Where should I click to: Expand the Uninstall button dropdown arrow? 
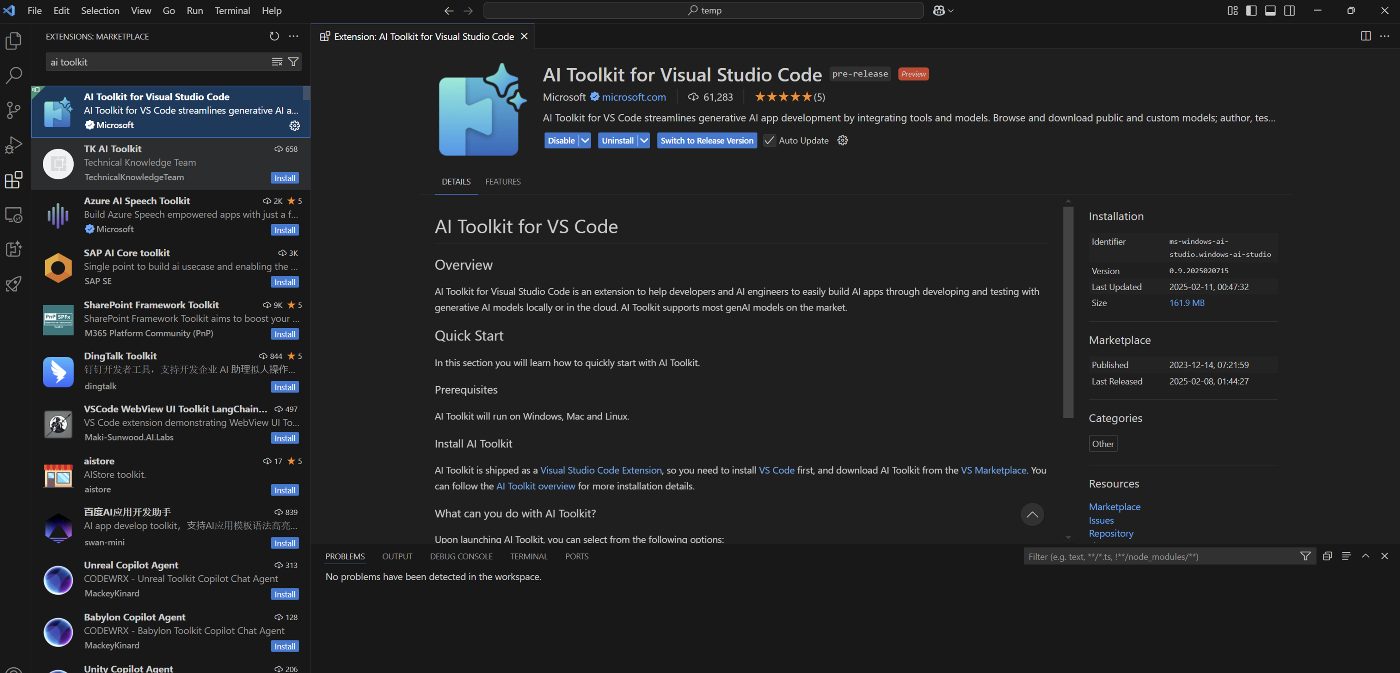point(644,140)
